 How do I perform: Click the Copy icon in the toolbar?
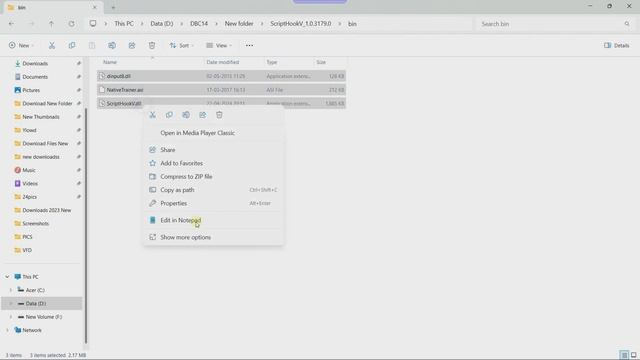point(72,45)
